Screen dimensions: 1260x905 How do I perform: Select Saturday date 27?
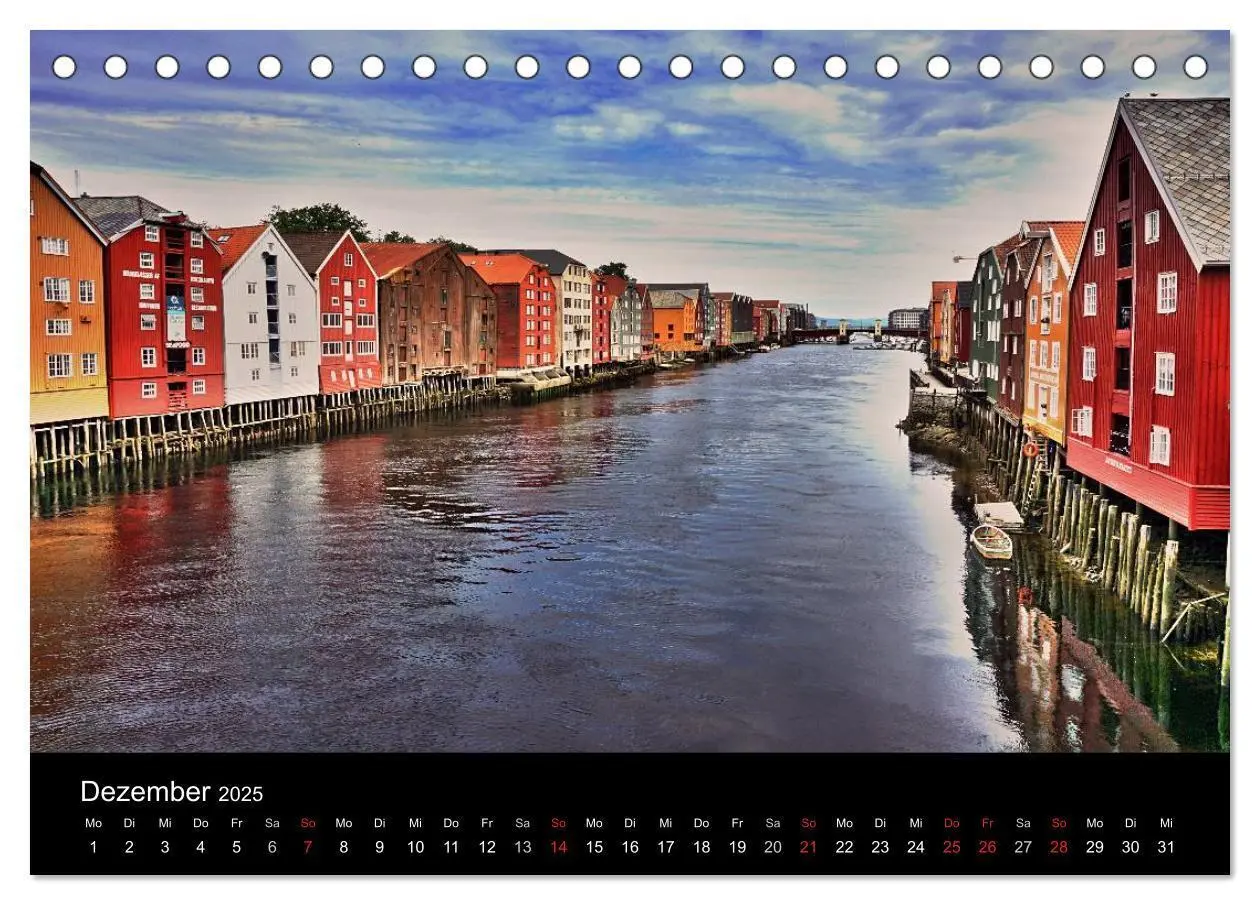(1023, 847)
